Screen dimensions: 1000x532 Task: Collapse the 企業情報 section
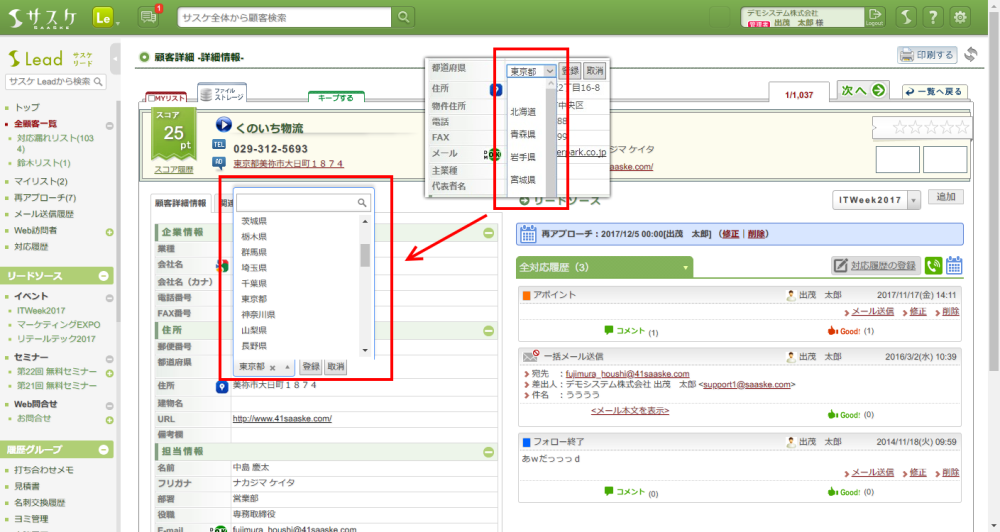click(489, 232)
